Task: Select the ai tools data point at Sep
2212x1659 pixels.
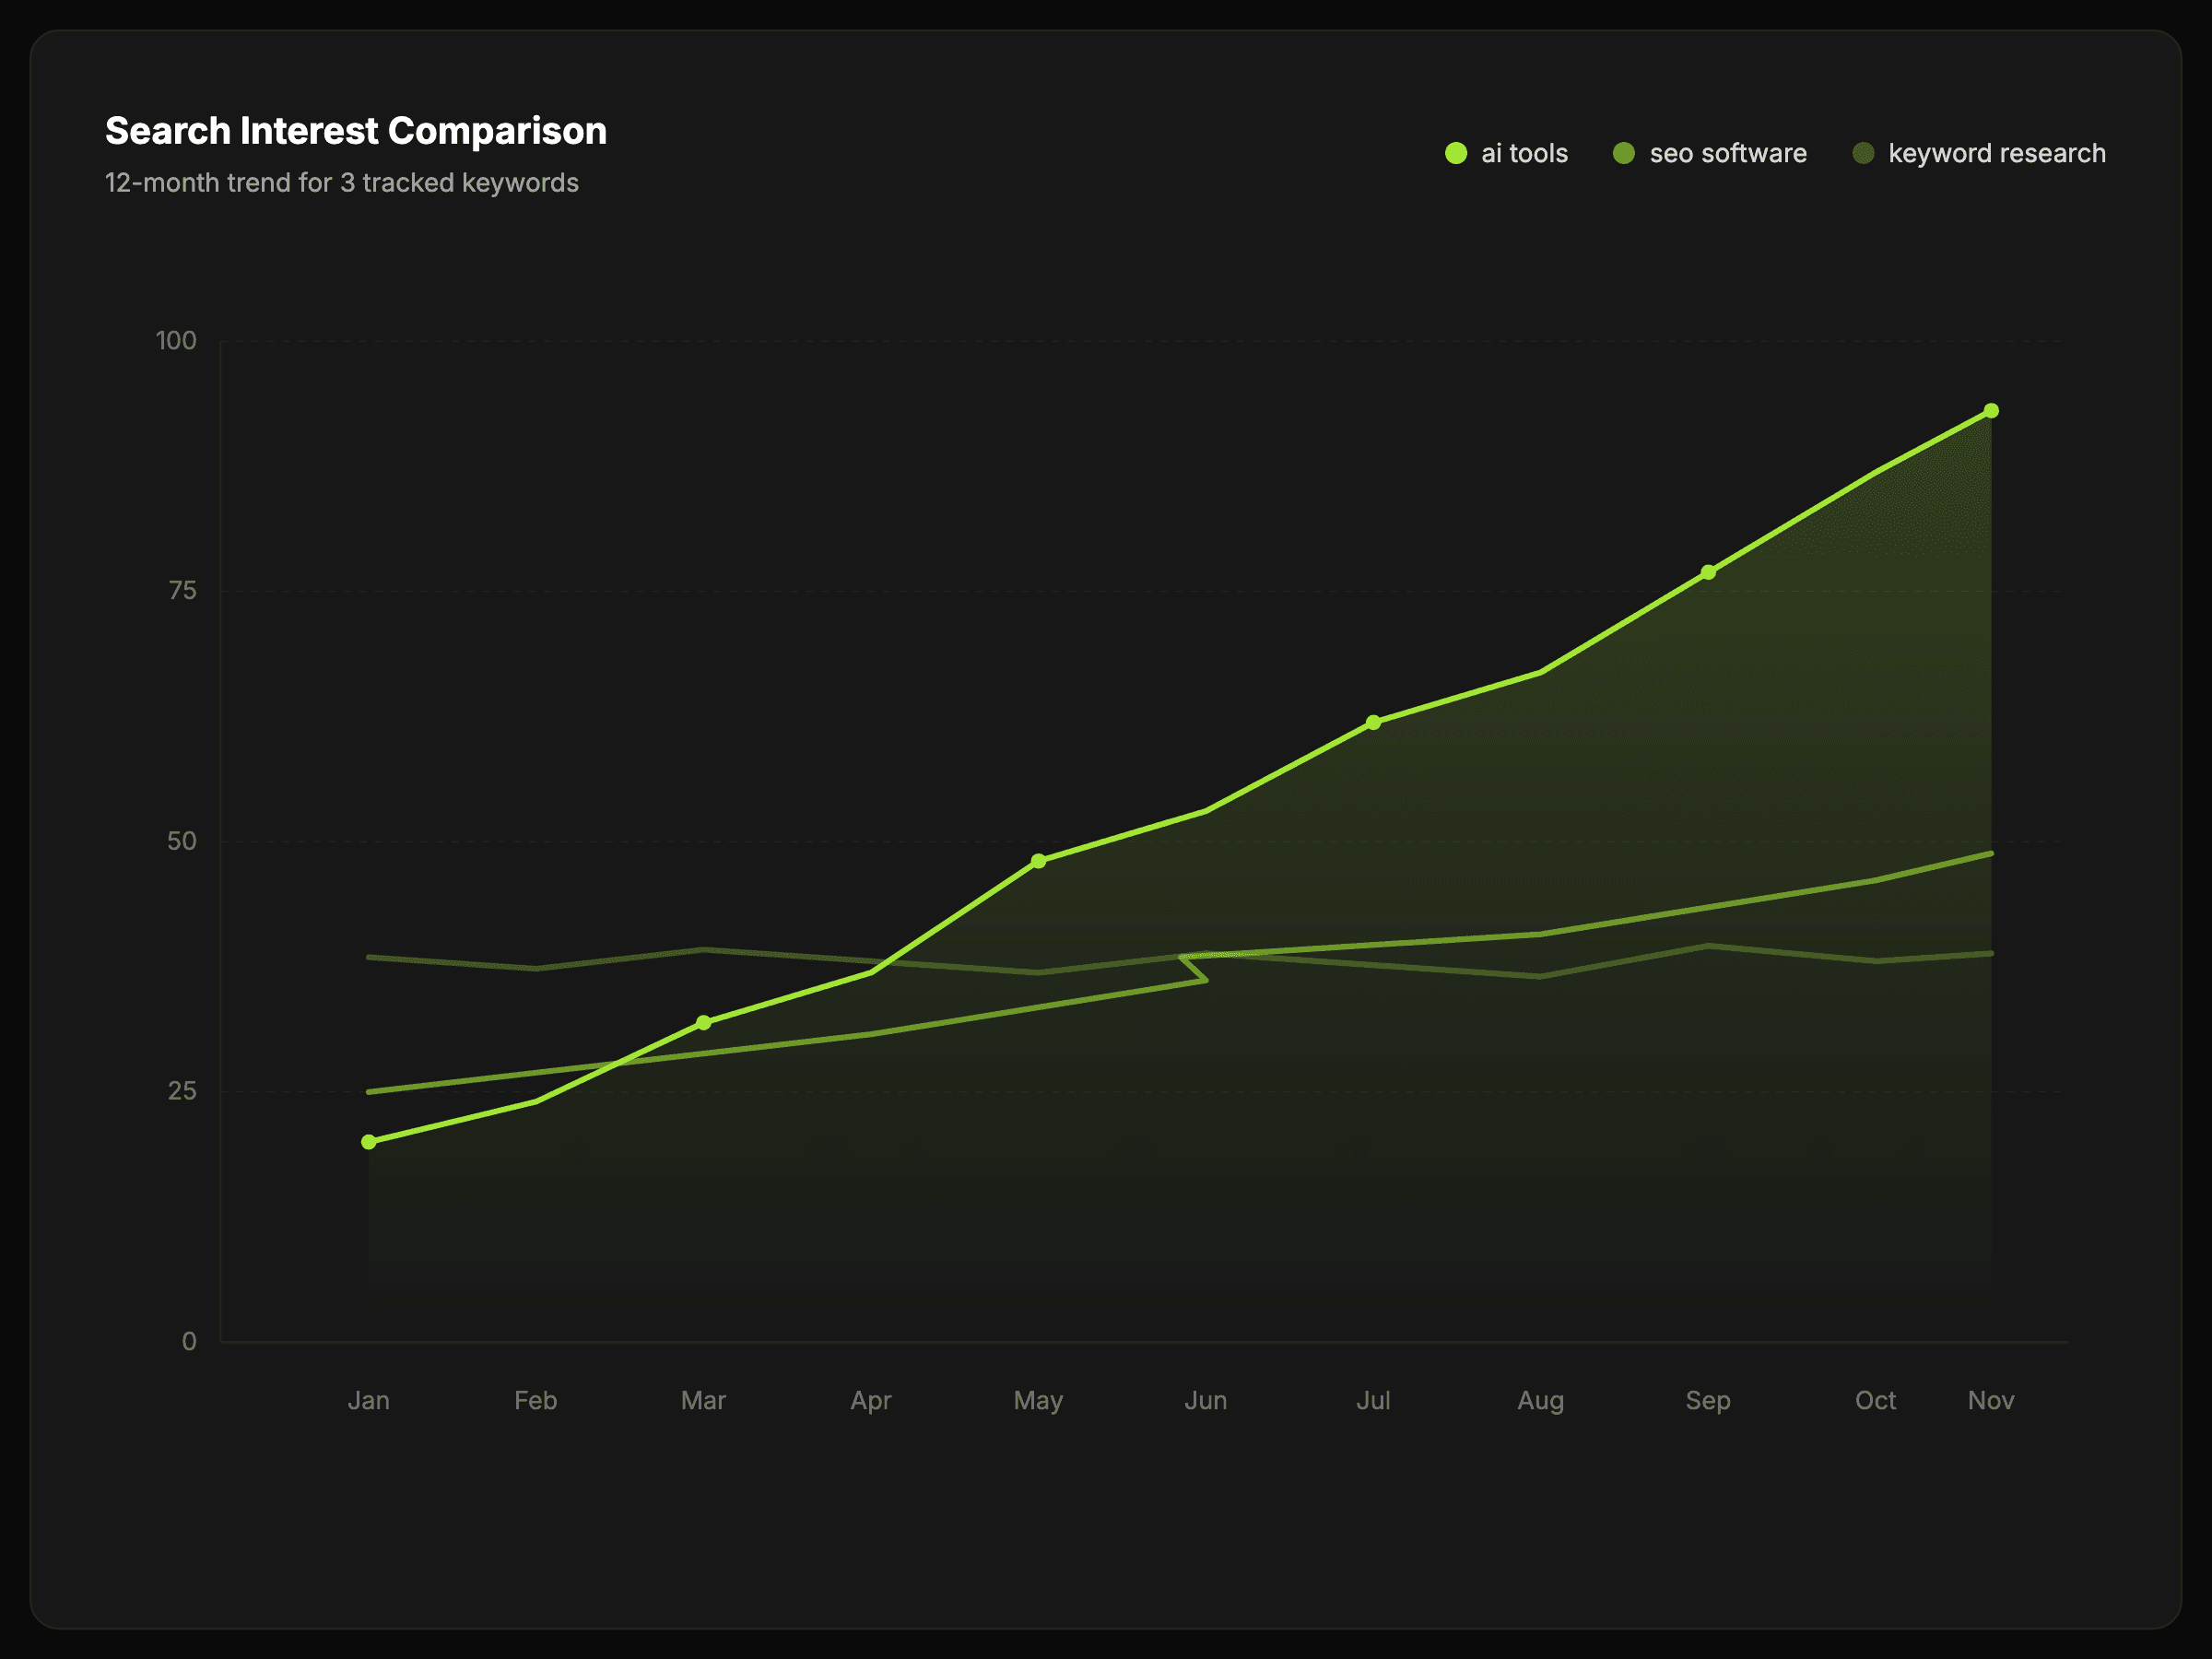Action: (1708, 572)
